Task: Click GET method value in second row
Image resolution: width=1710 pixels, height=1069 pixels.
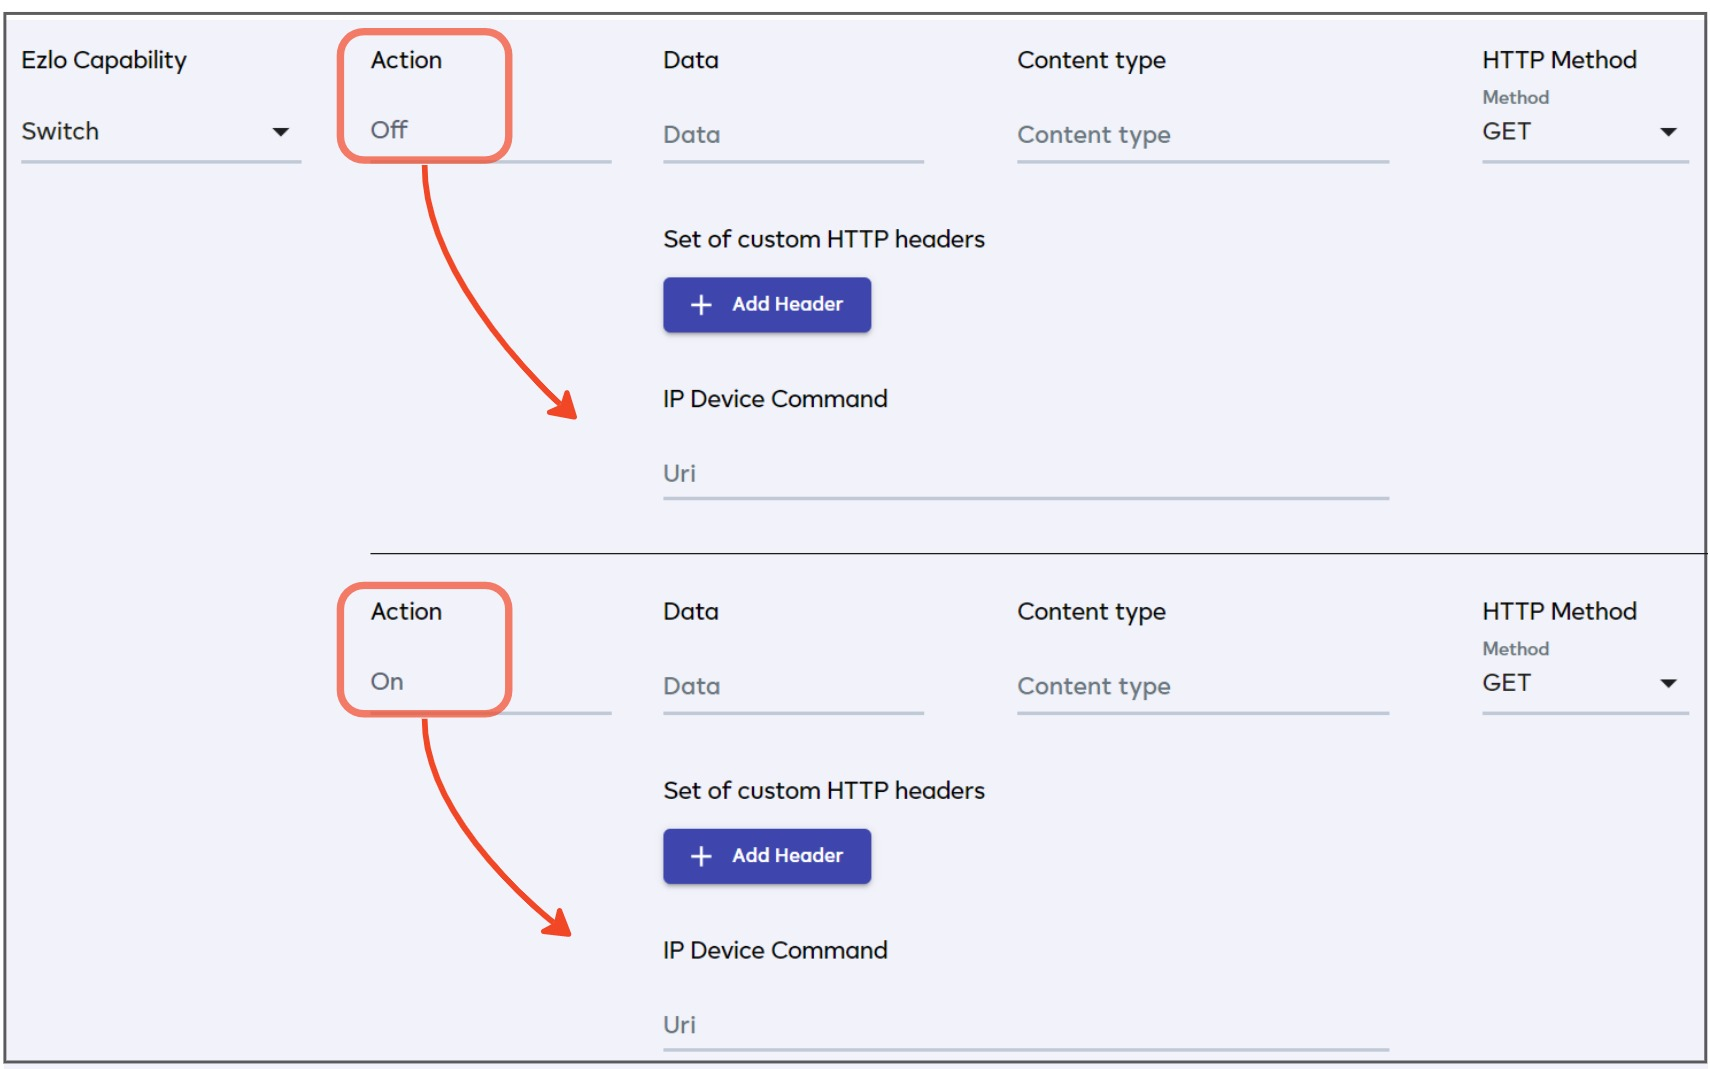Action: 1506,683
